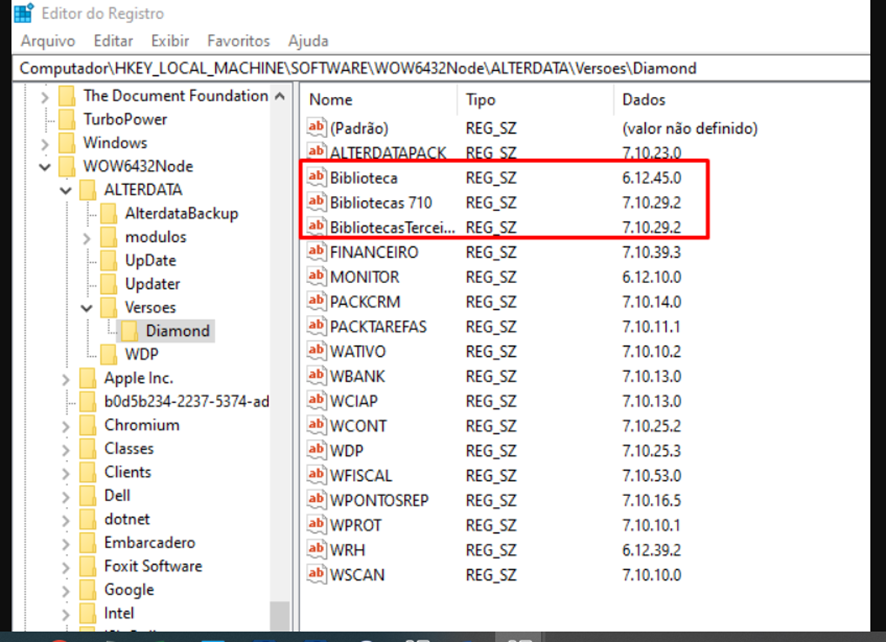Expand the Classes key
The width and height of the screenshot is (886, 642).
pyautogui.click(x=66, y=450)
